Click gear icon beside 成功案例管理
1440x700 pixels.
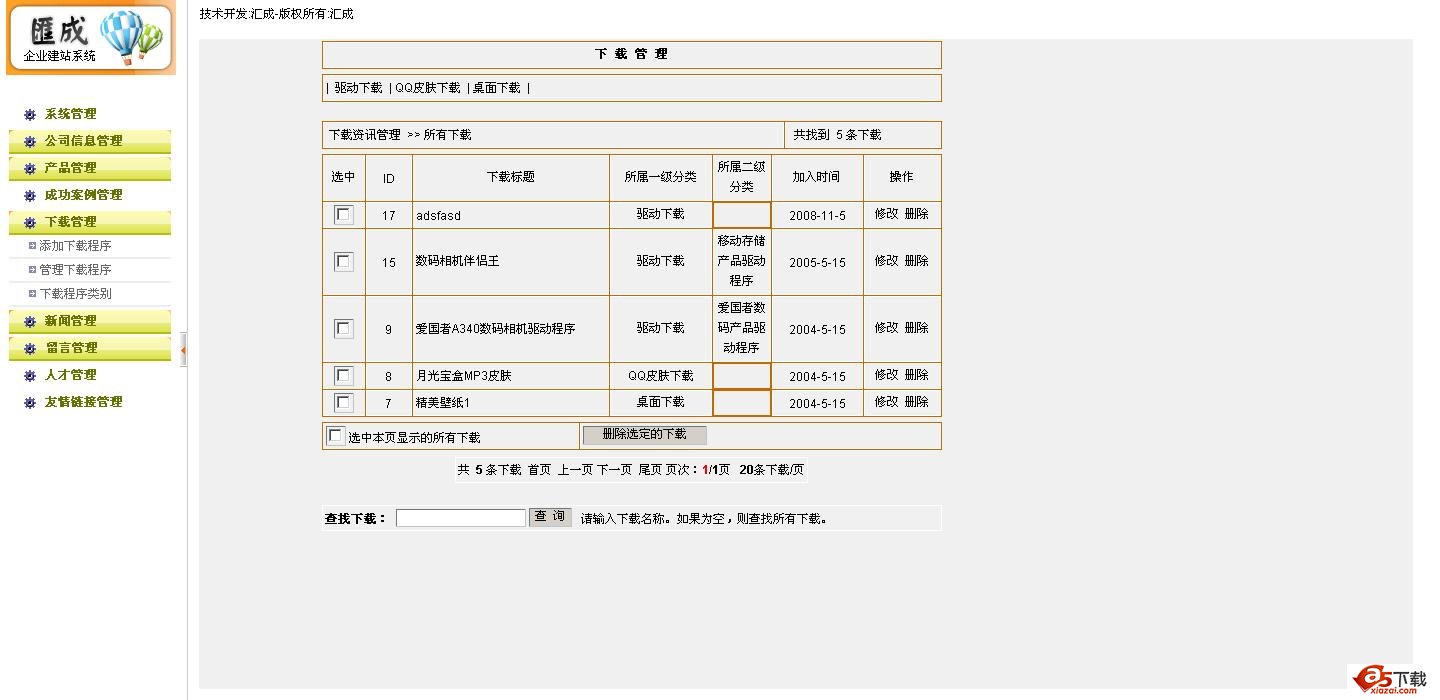coord(30,196)
